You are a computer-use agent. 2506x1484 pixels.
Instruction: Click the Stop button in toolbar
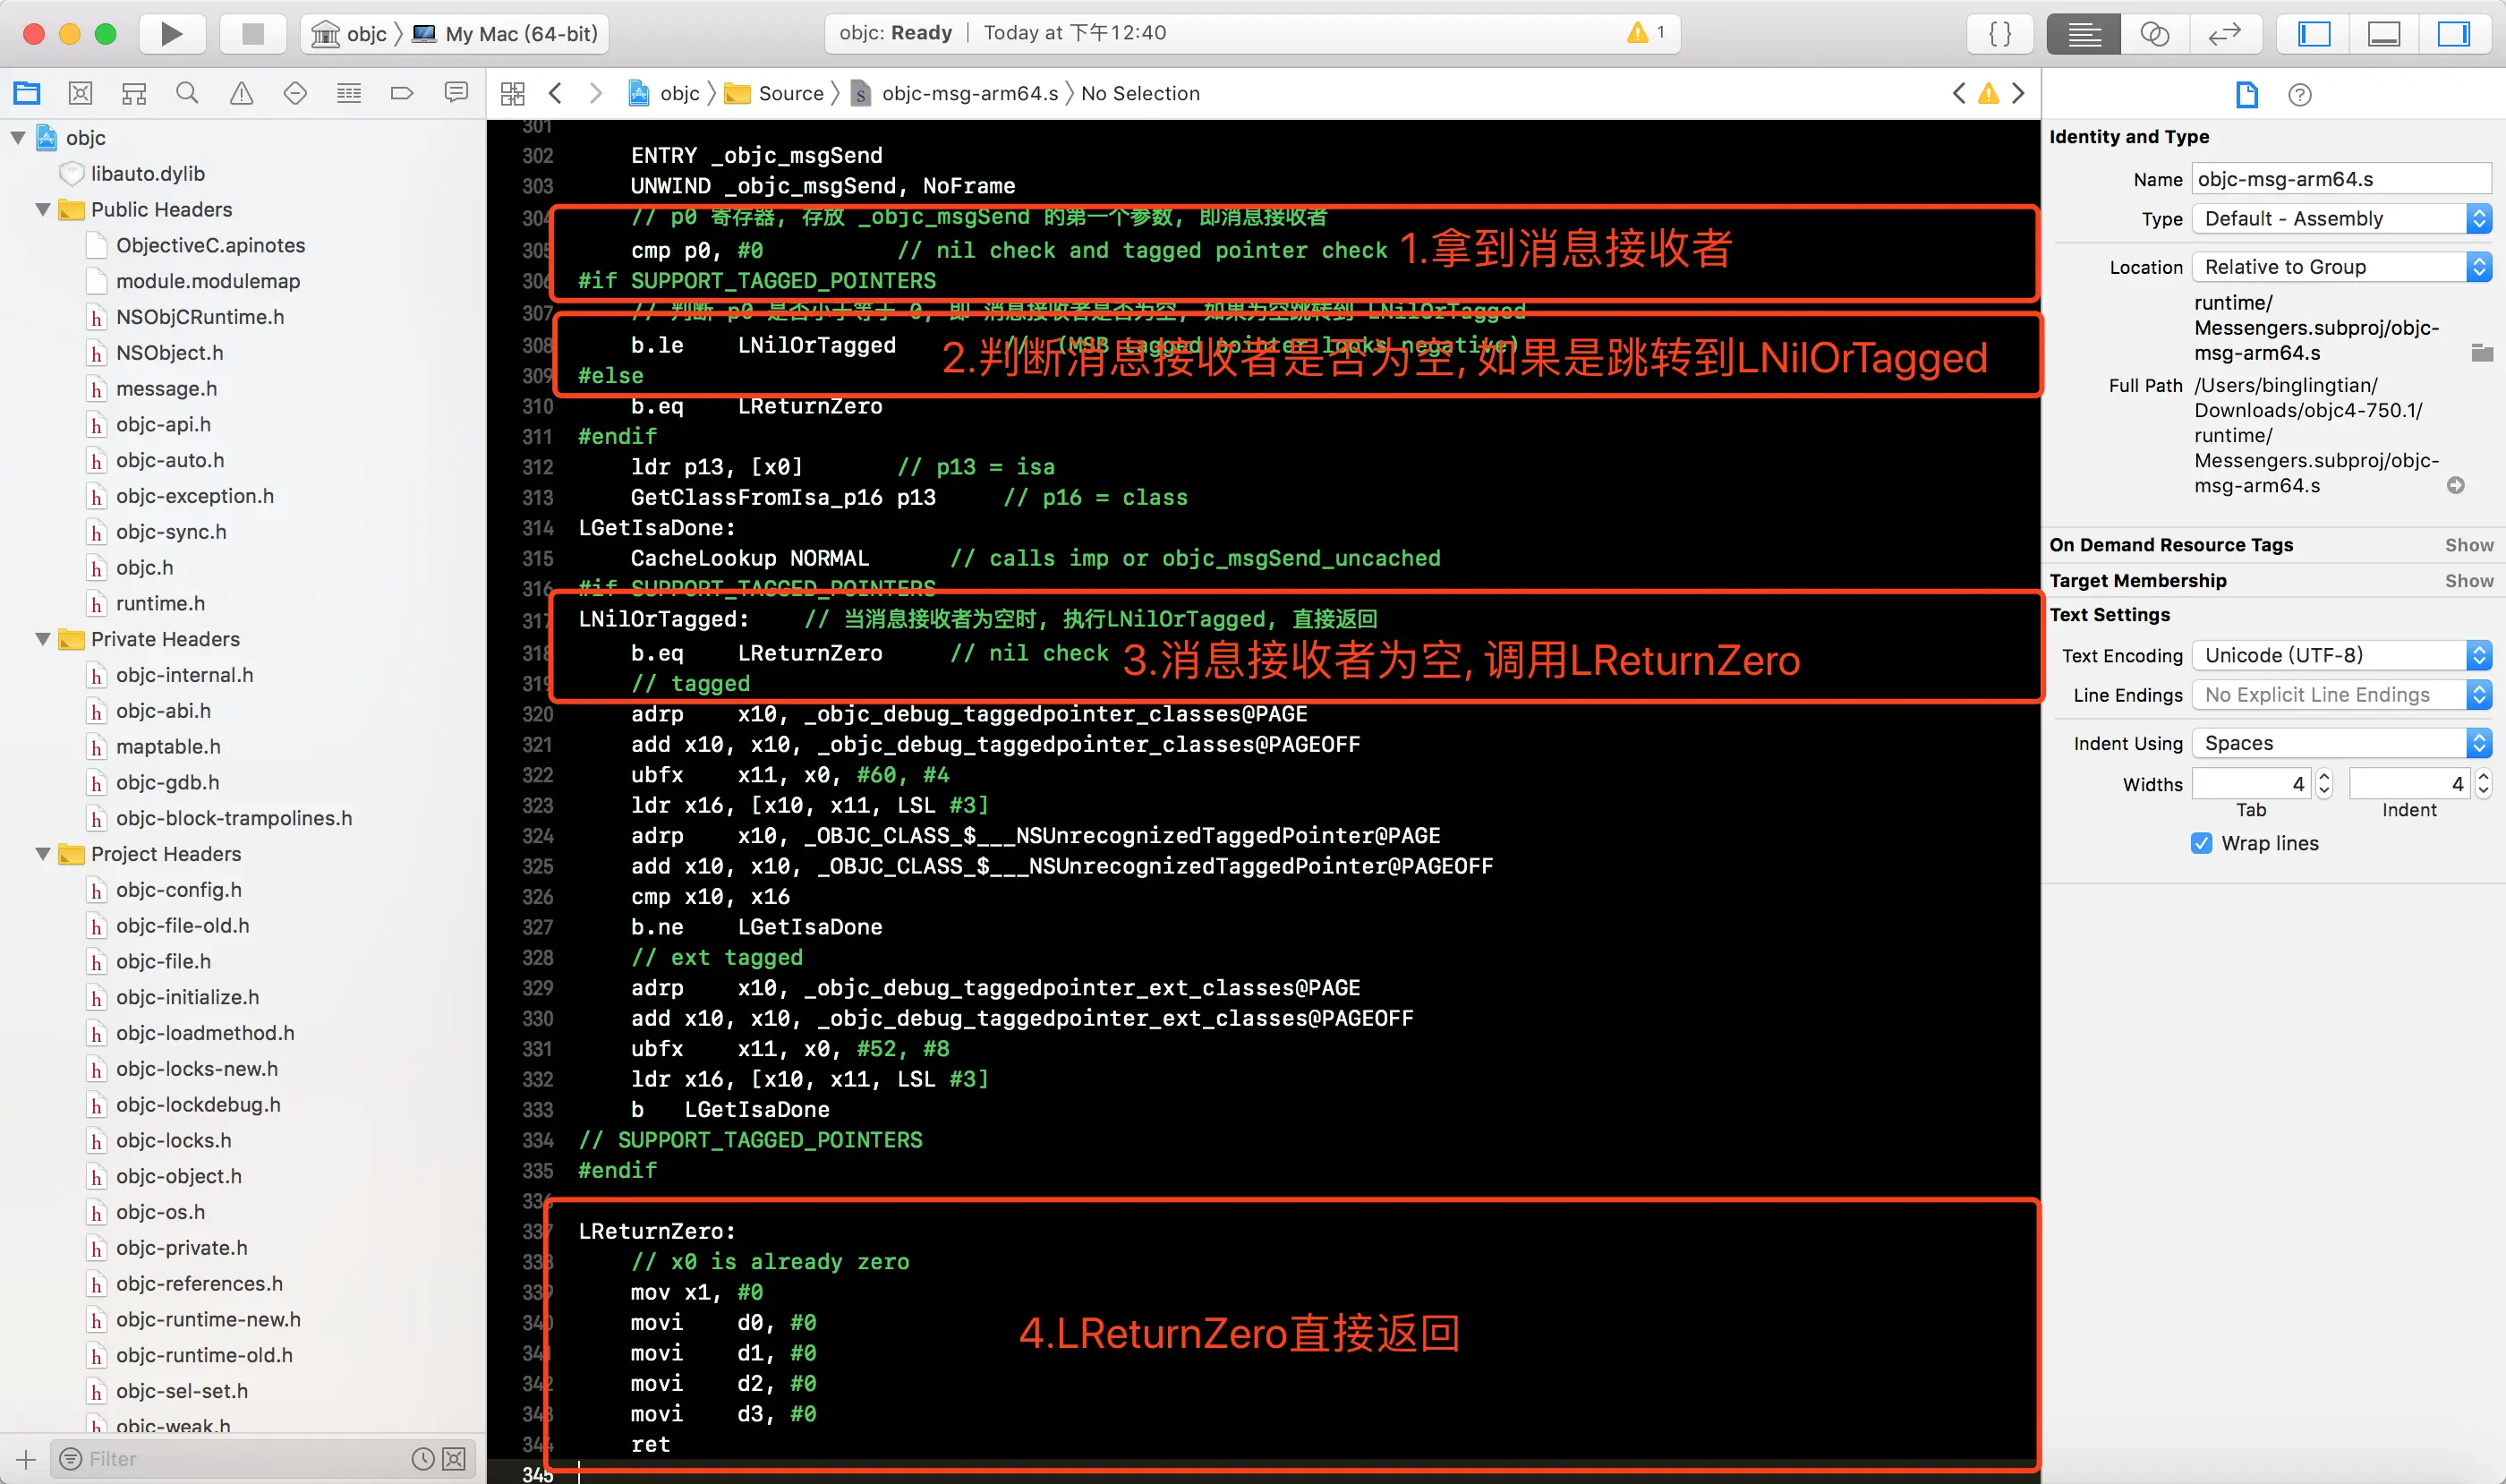coord(253,34)
